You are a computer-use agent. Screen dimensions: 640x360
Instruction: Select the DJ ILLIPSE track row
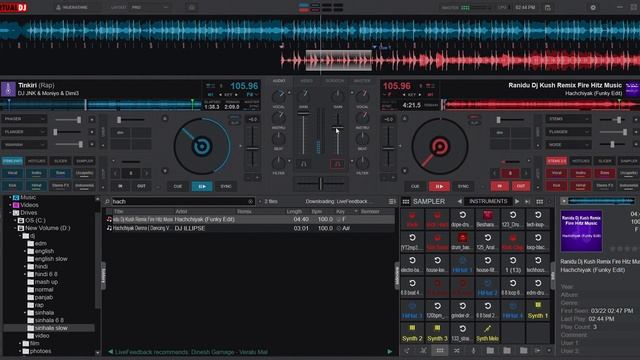click(250, 228)
